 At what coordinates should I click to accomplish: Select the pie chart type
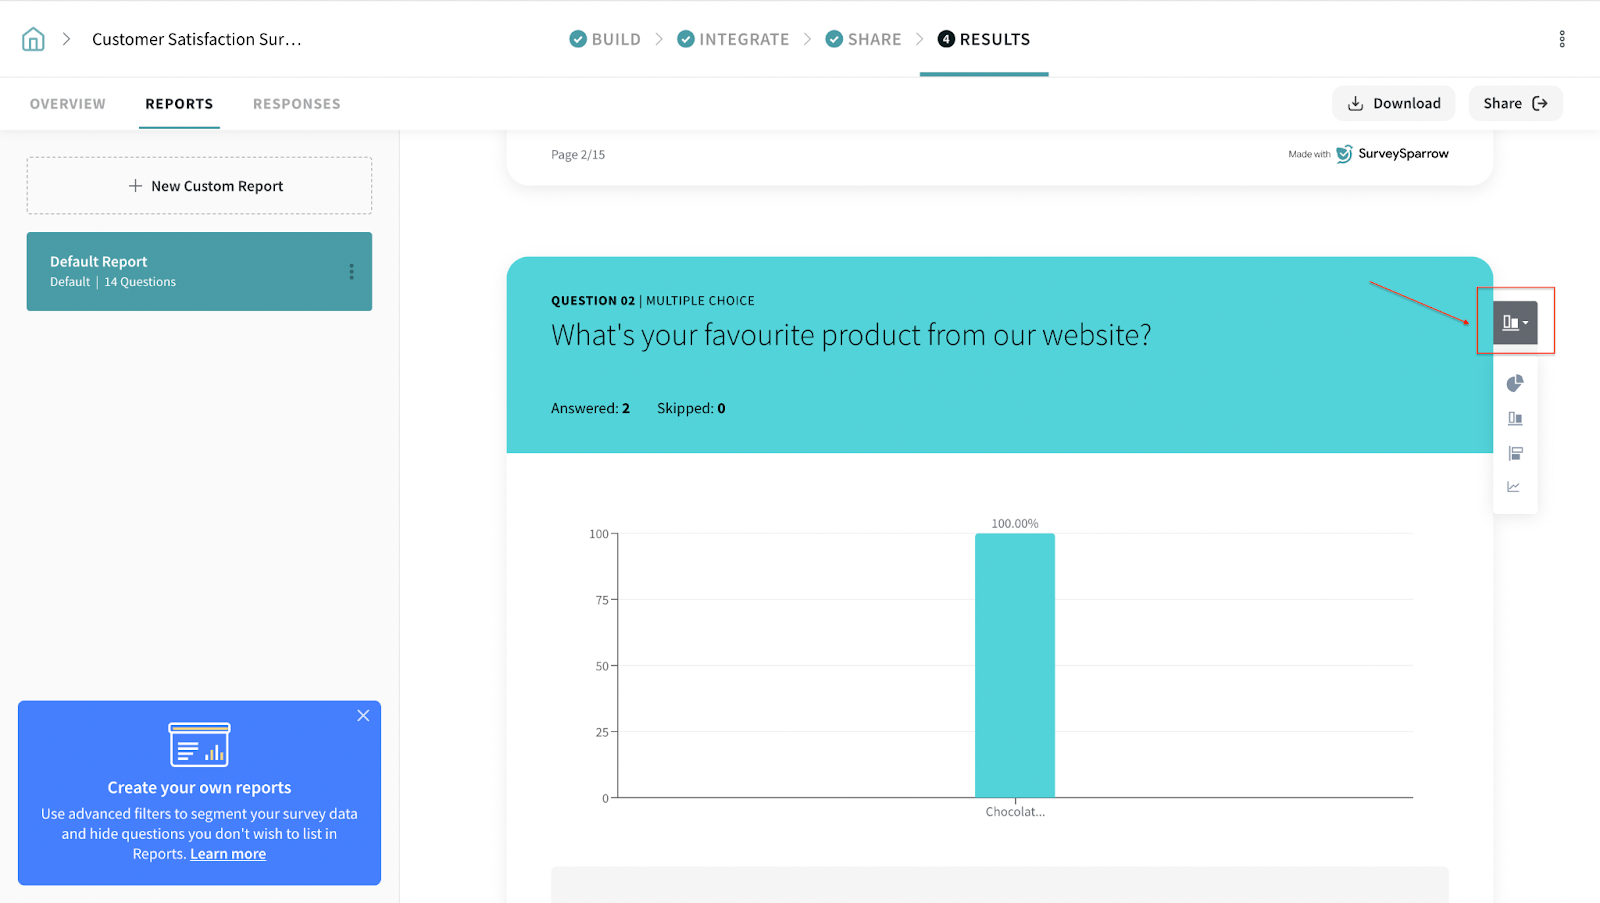tap(1515, 383)
